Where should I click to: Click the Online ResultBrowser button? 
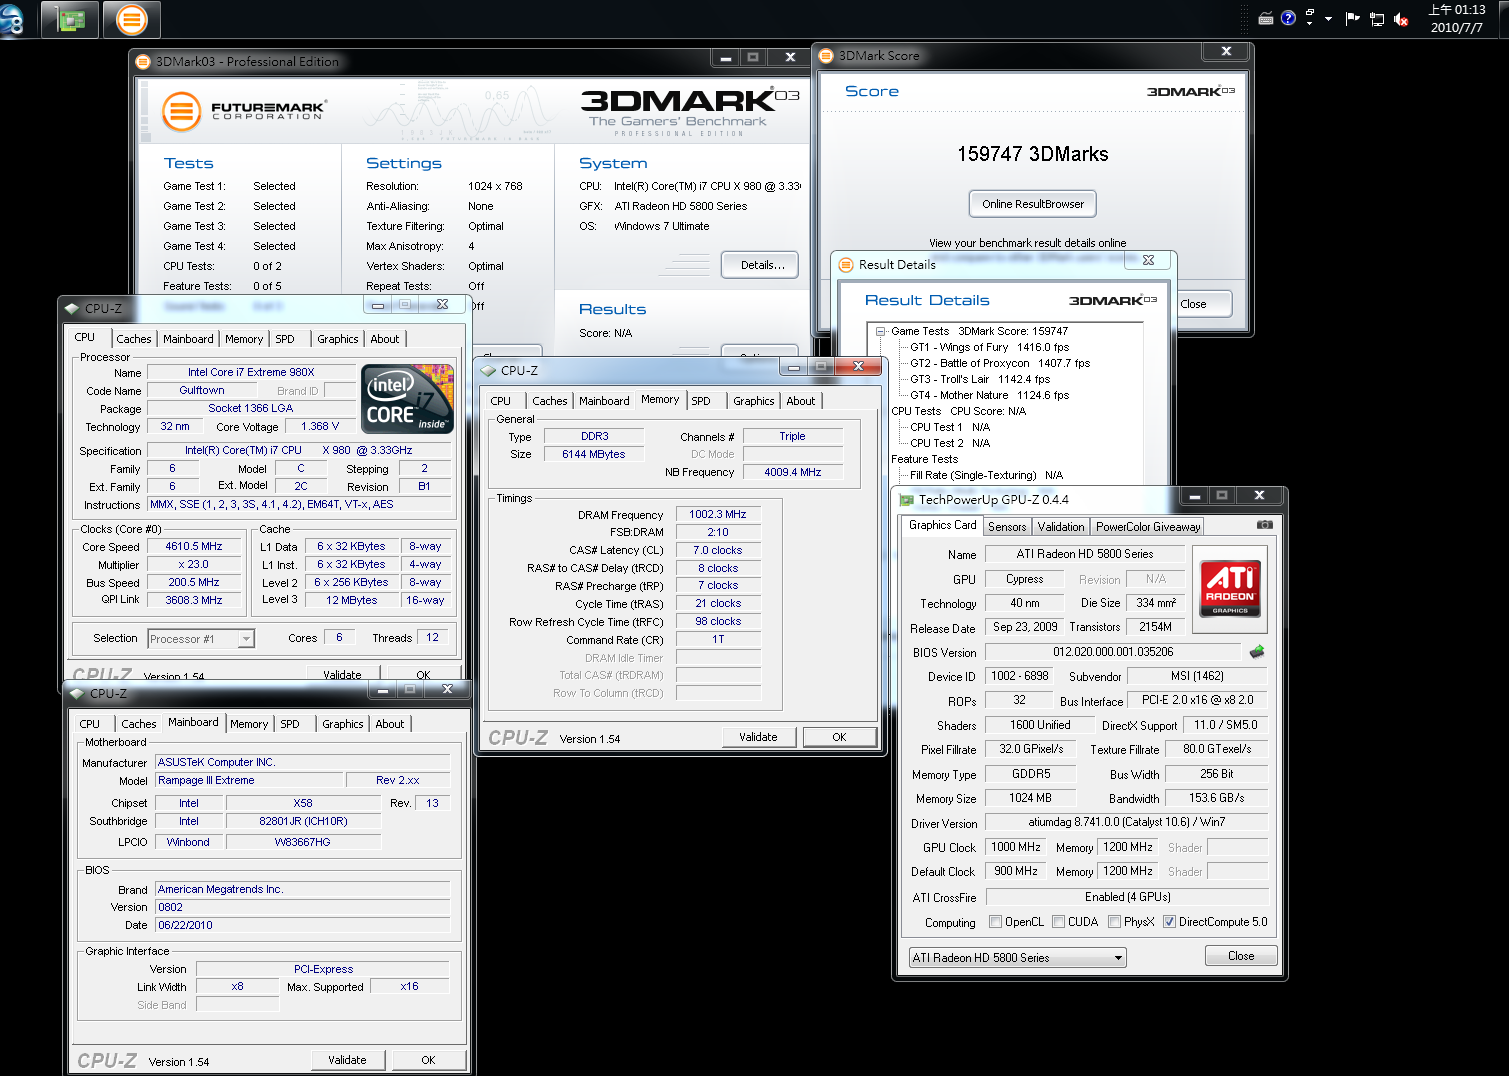1033,204
